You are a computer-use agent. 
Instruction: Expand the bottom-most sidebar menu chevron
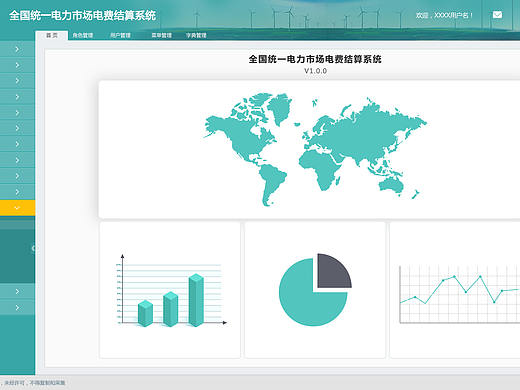click(17, 307)
